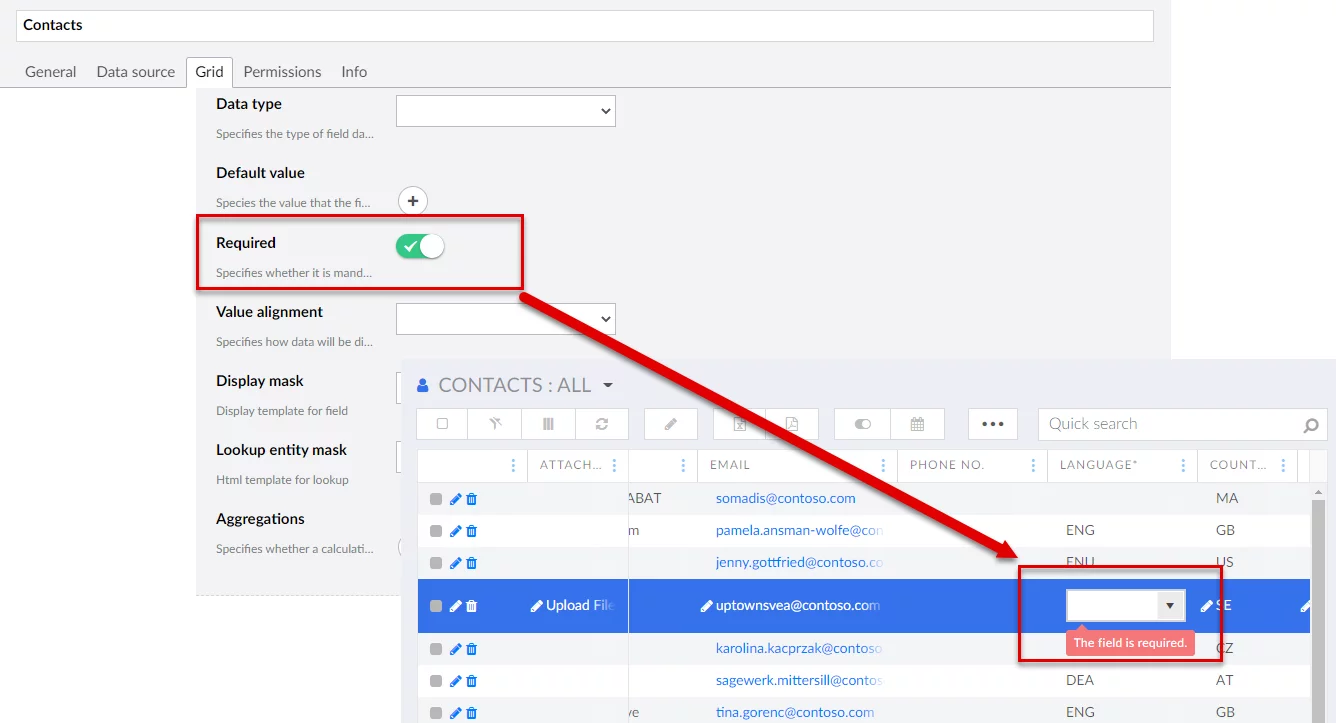Click into the Quick search field
Viewport: 1336px width, 723px height.
click(x=1168, y=424)
